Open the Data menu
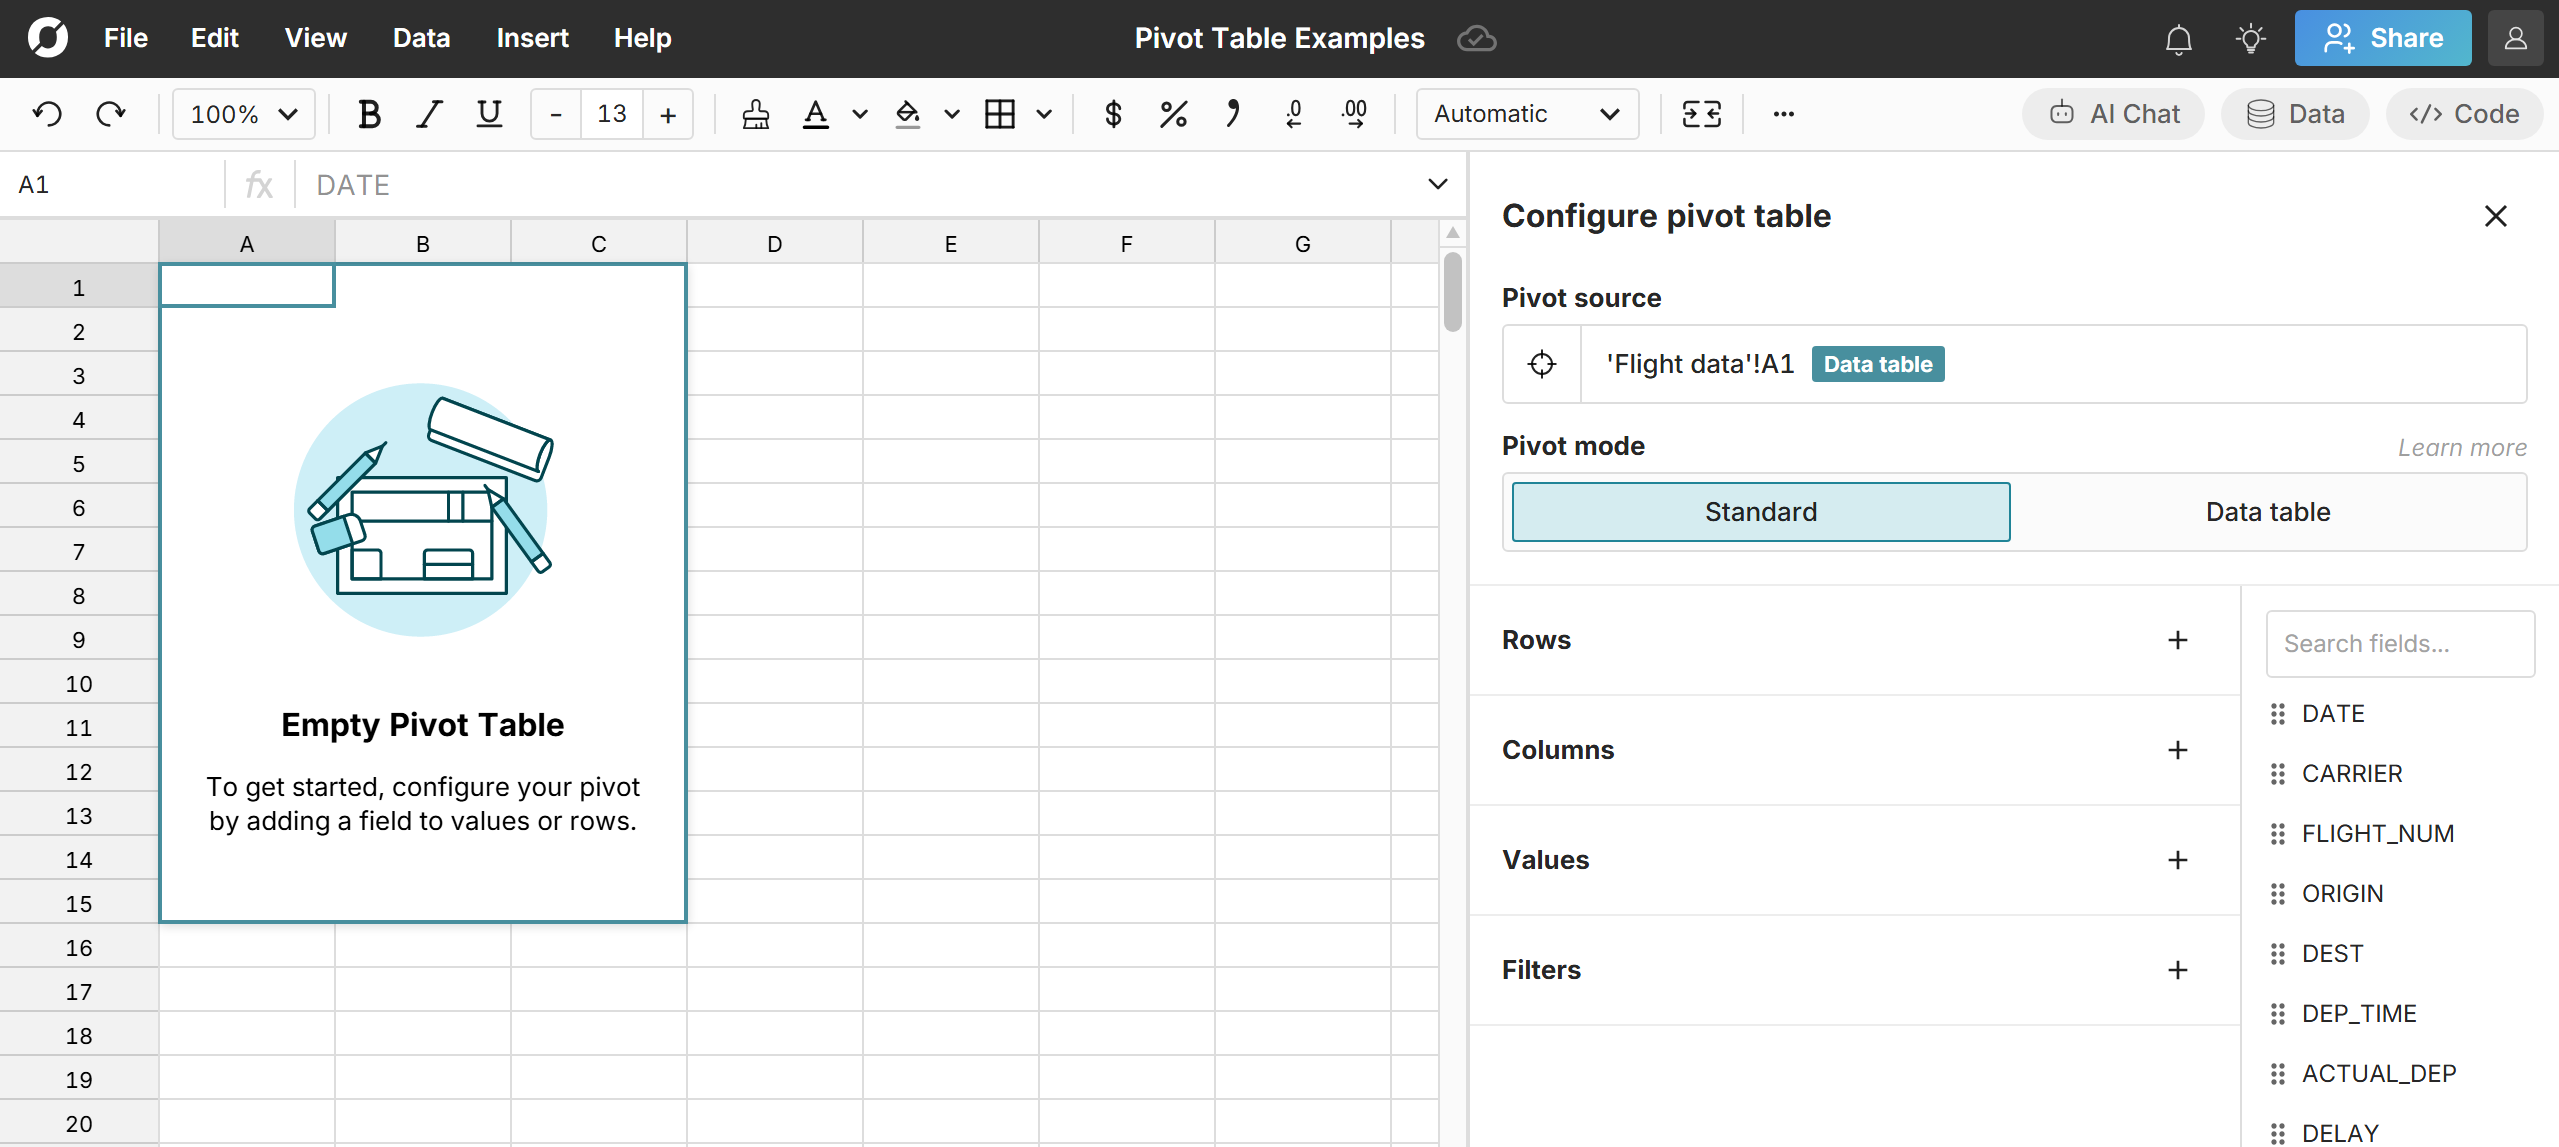 [x=420, y=38]
